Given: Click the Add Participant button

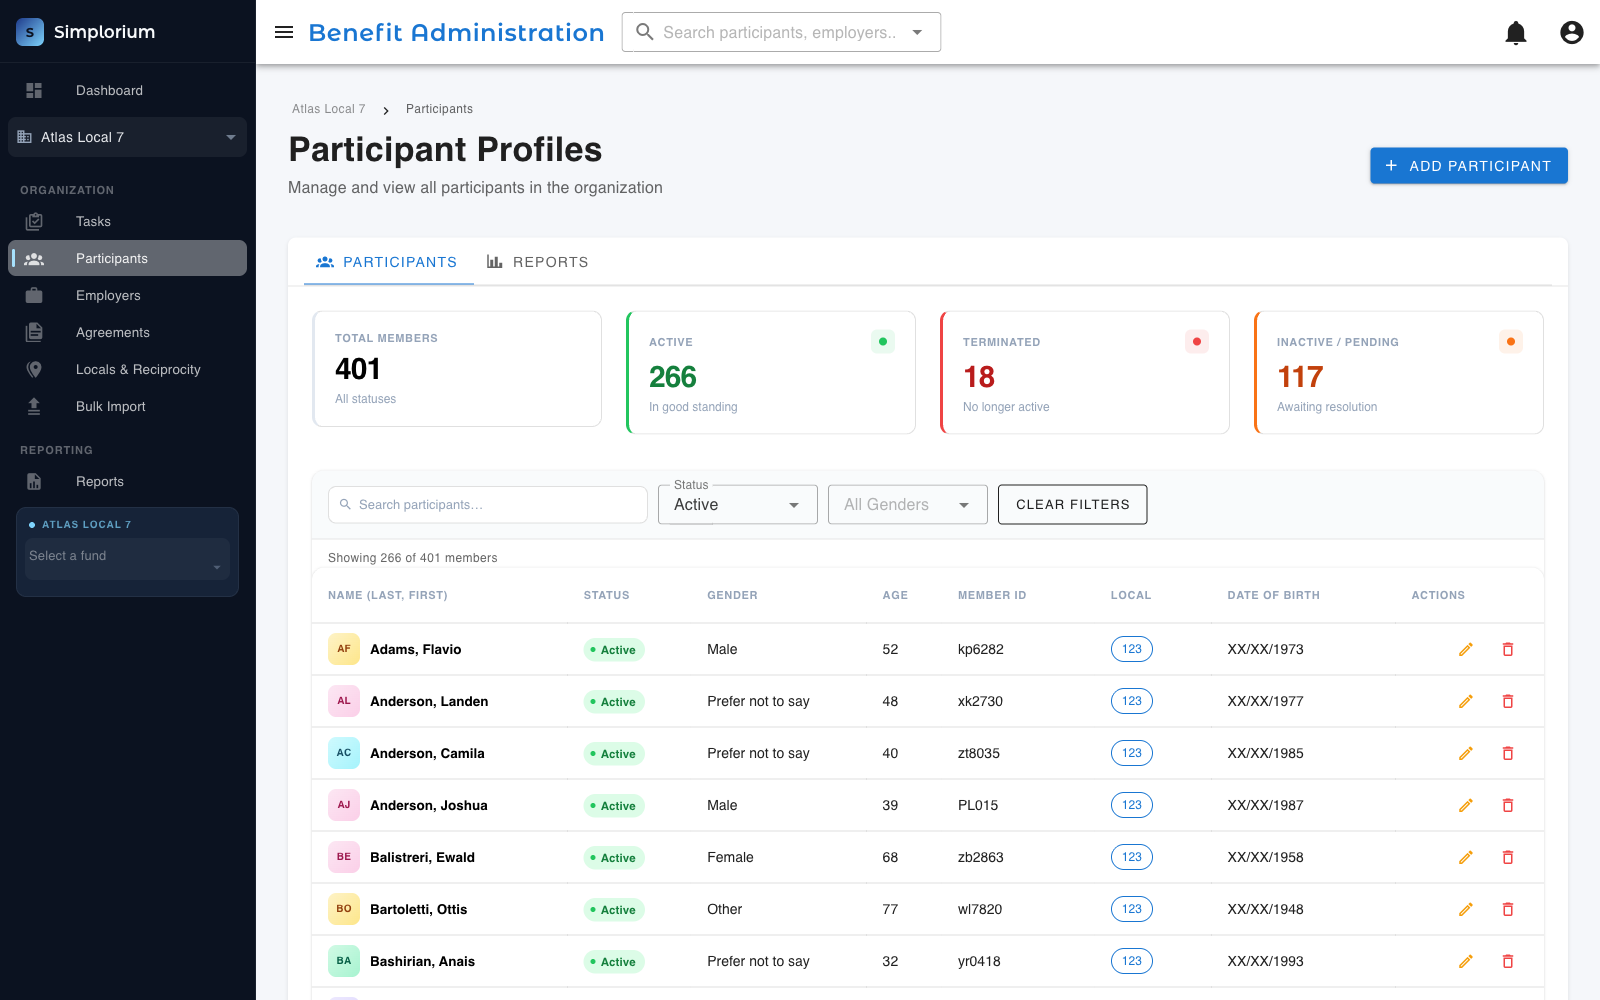Looking at the screenshot, I should coord(1468,166).
